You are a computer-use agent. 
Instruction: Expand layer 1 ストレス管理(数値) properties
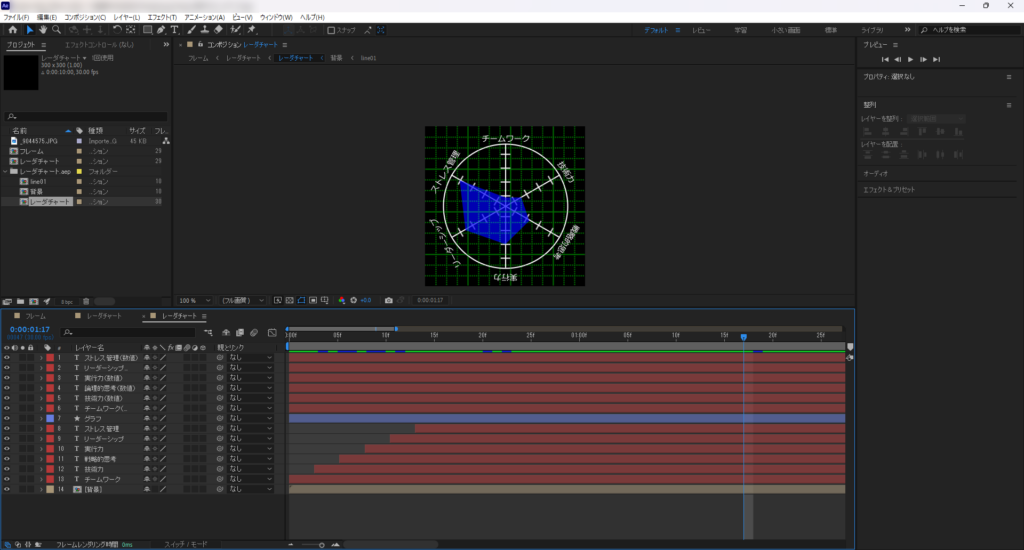[x=41, y=358]
